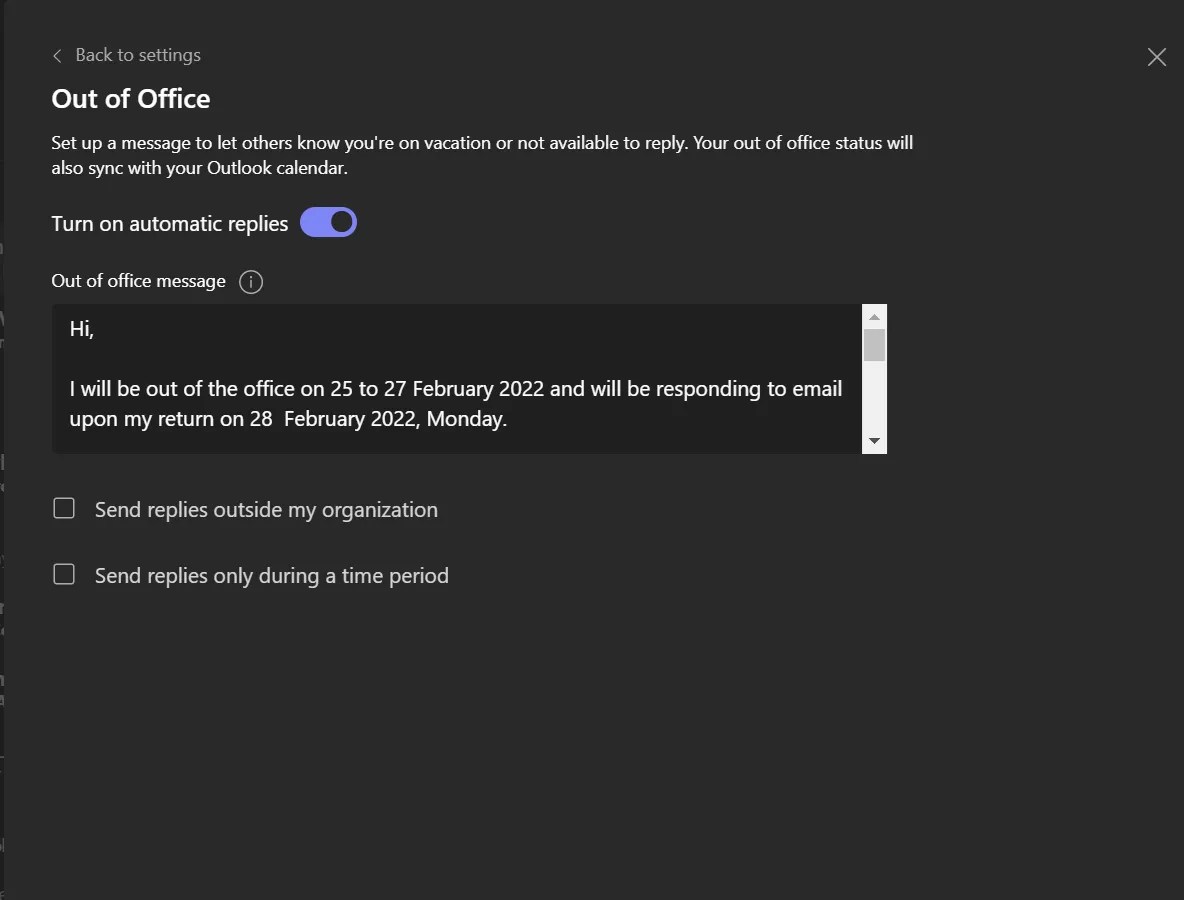1184x900 pixels.
Task: Click the 'Send replies outside my organization' label
Action: 265,509
